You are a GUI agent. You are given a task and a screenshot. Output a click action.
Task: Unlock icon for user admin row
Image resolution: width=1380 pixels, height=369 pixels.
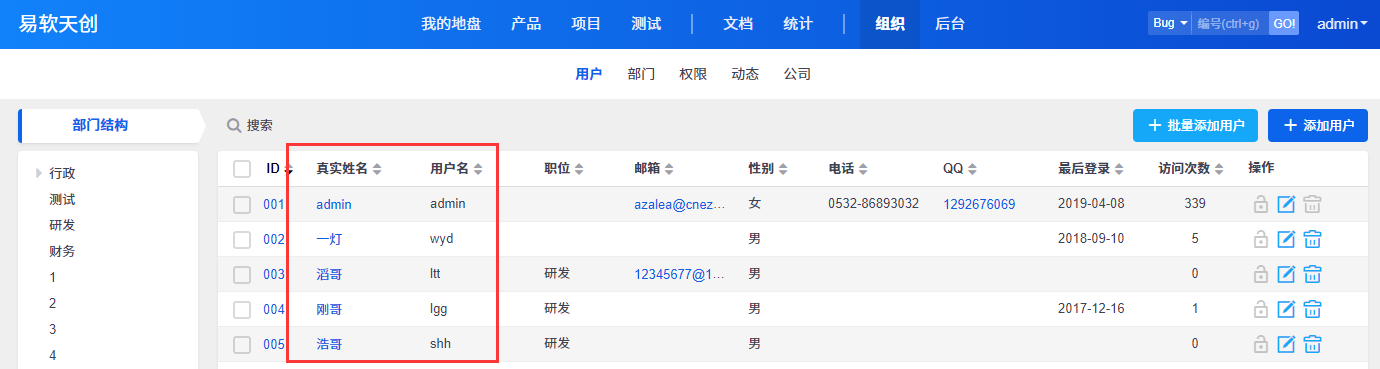click(1261, 204)
